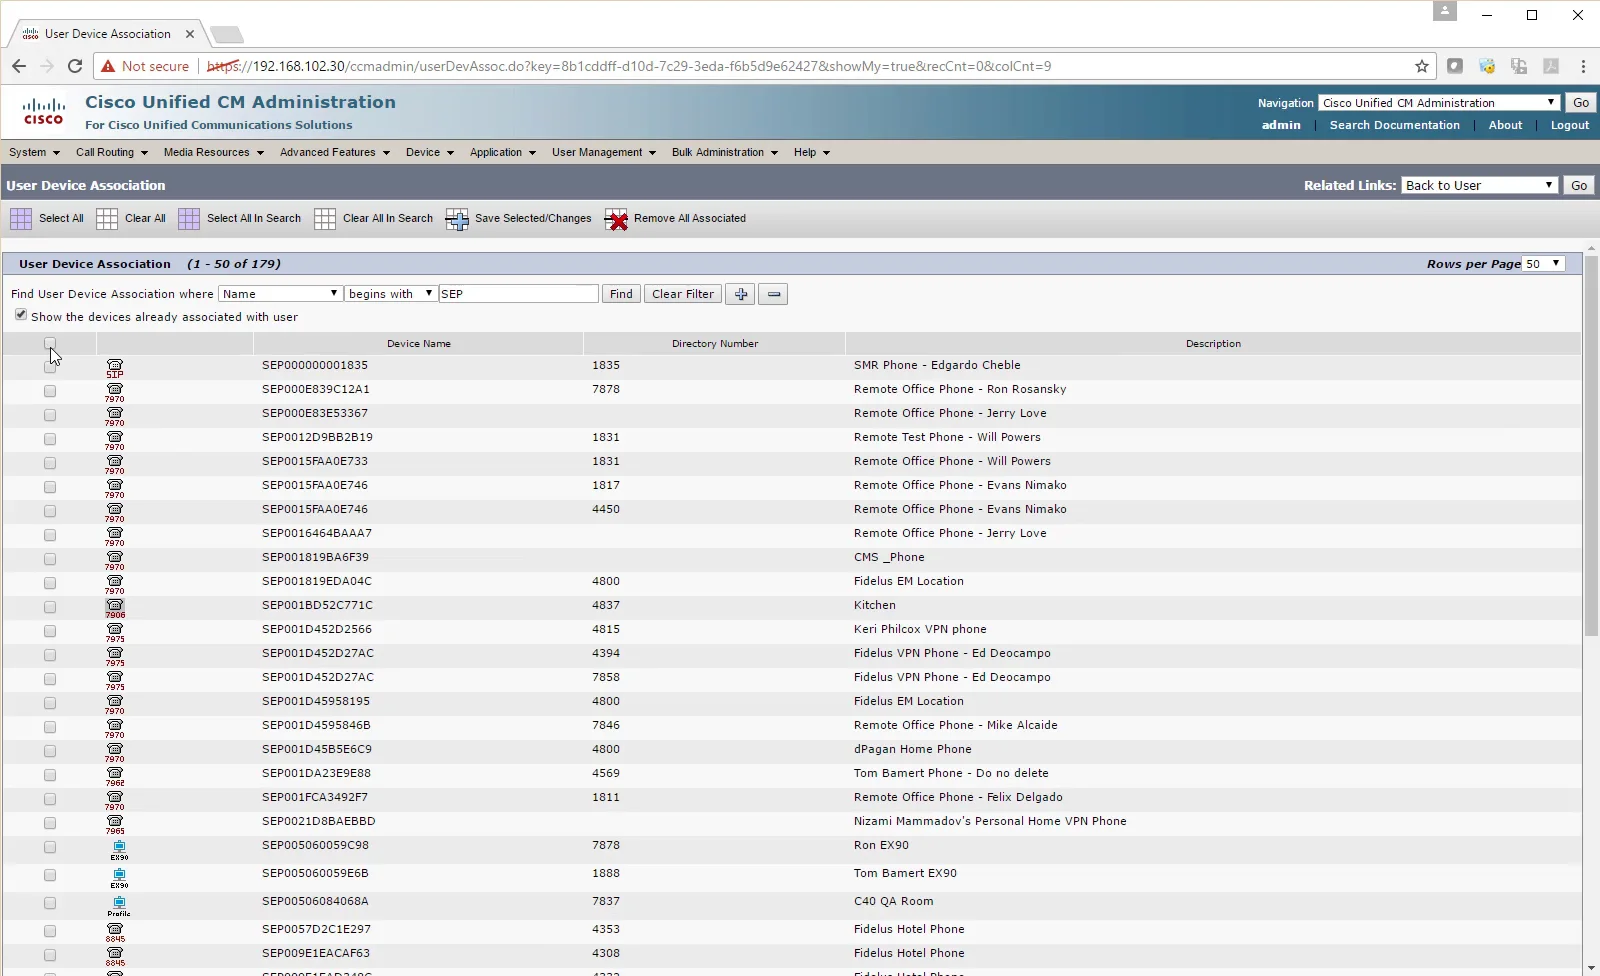Toggle show devices already associated checkbox
Viewport: 1600px width, 976px height.
(21, 315)
